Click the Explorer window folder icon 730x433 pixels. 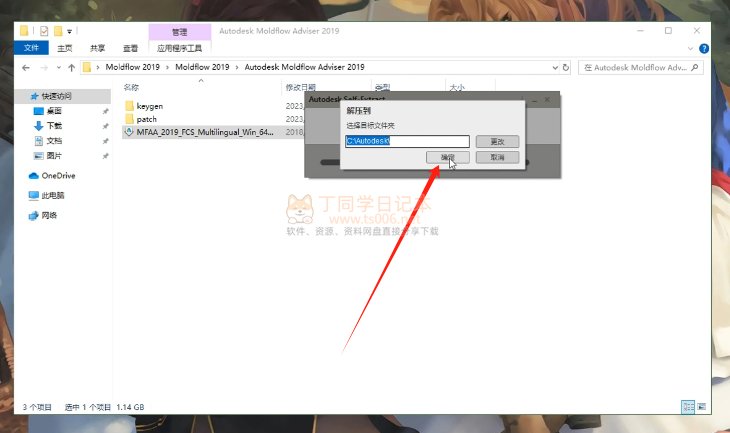tap(23, 31)
